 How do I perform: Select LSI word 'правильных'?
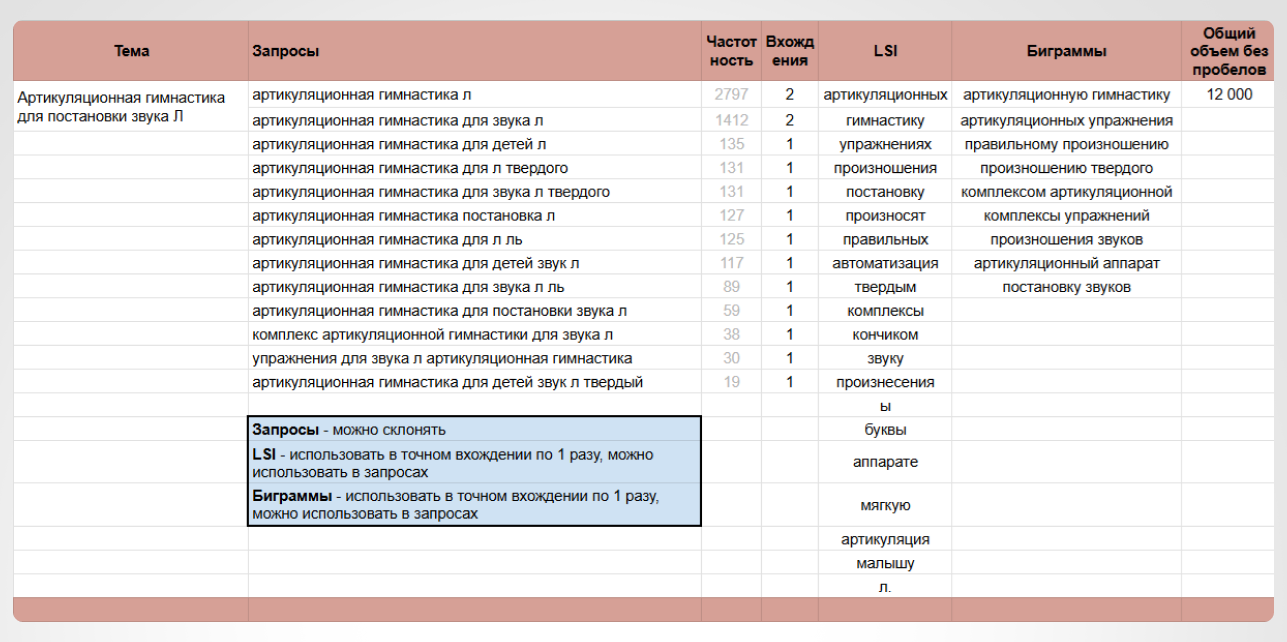(885, 240)
